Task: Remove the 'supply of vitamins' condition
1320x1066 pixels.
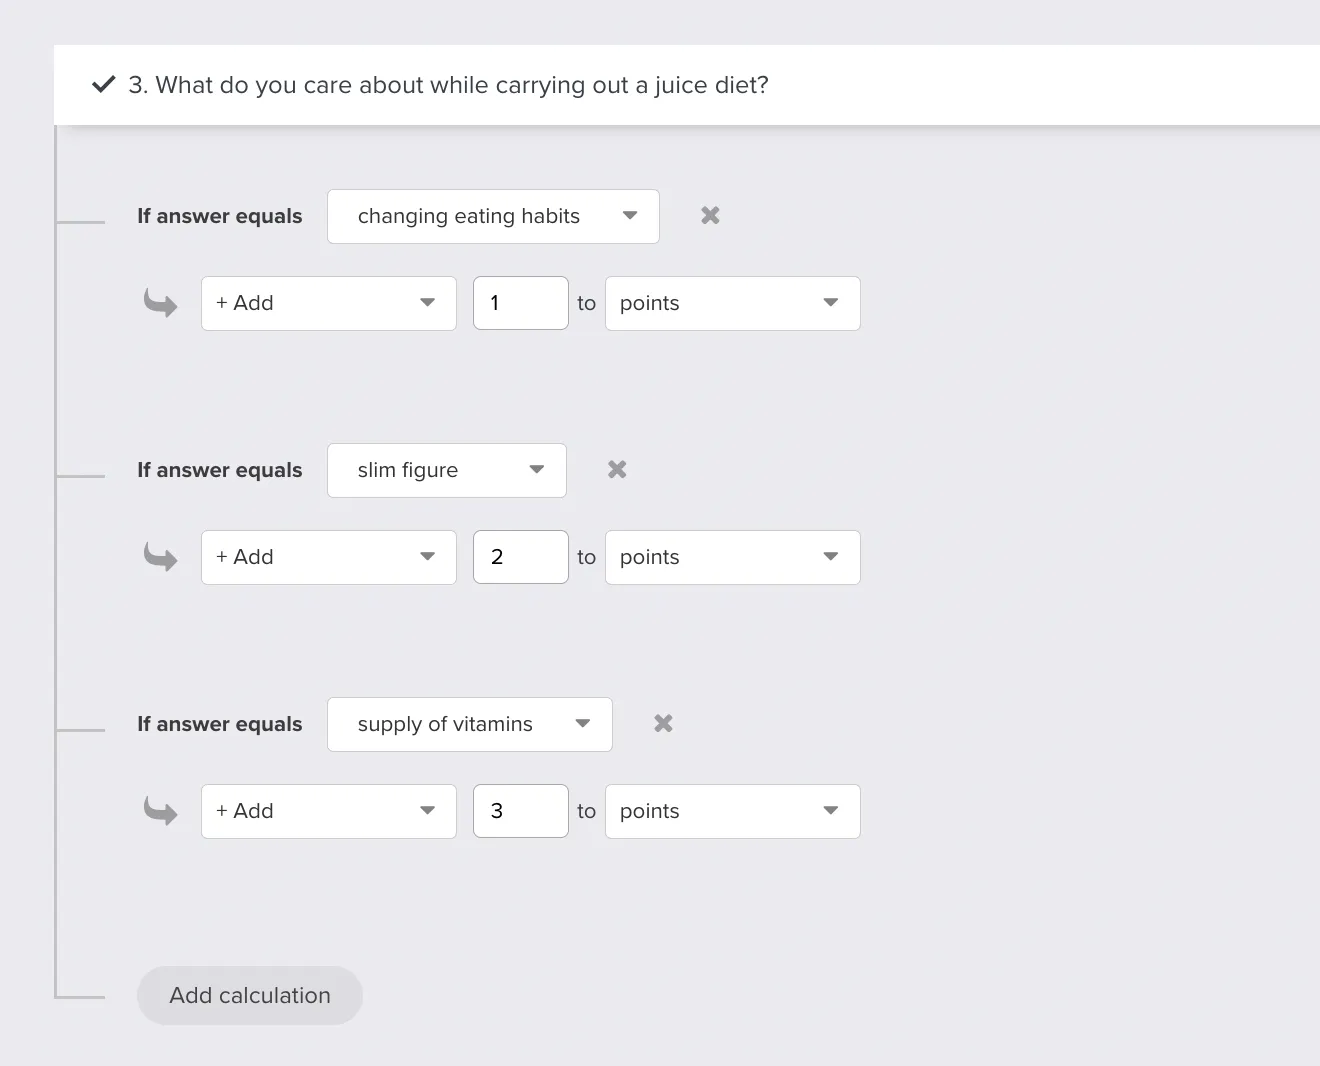Action: click(x=663, y=724)
